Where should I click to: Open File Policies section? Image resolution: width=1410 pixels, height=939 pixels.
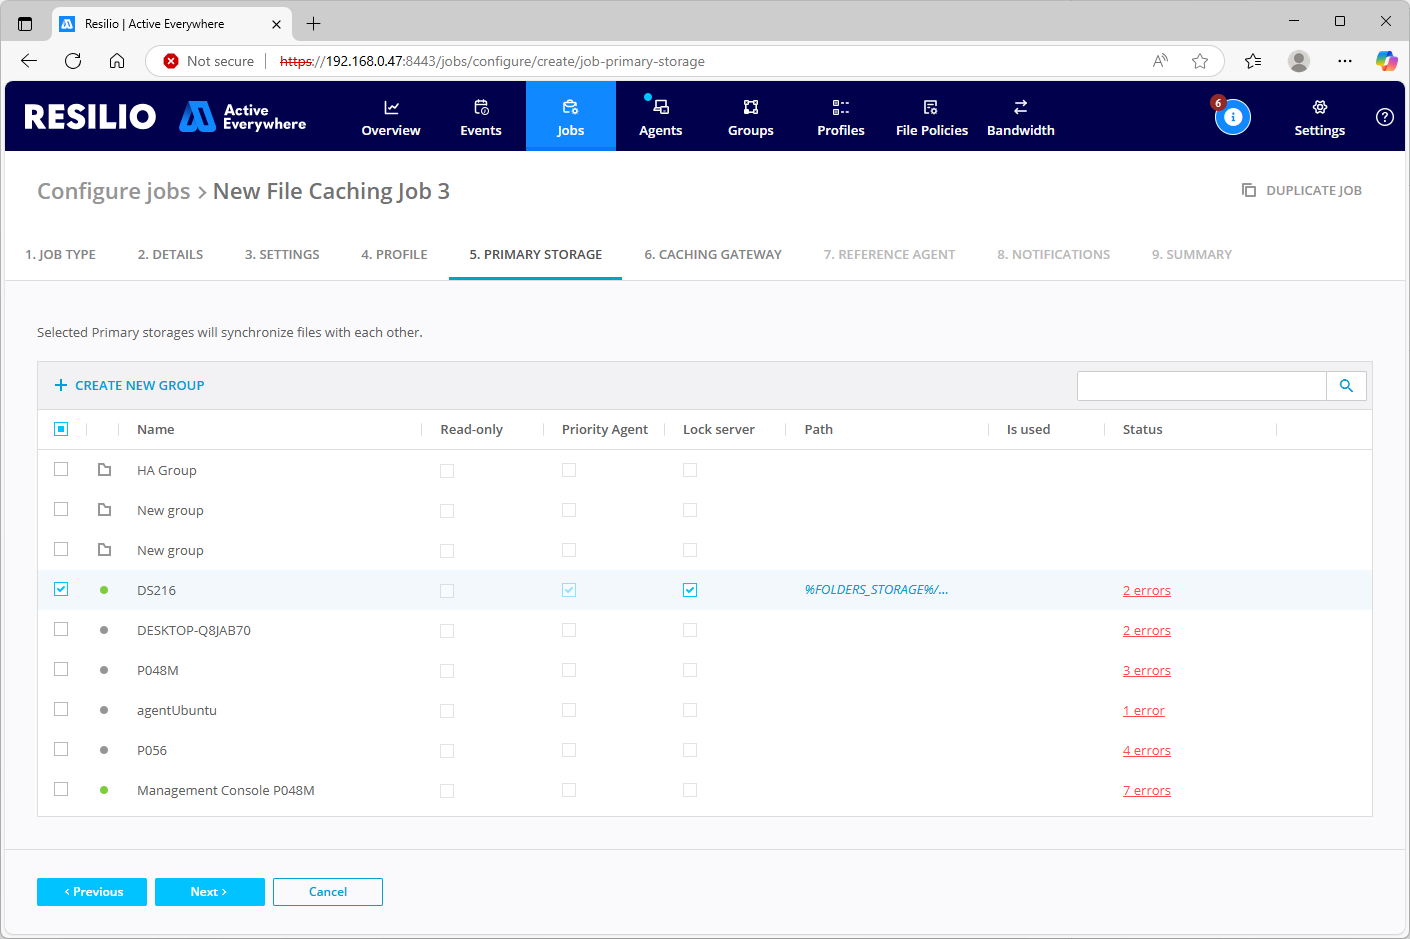(x=931, y=117)
